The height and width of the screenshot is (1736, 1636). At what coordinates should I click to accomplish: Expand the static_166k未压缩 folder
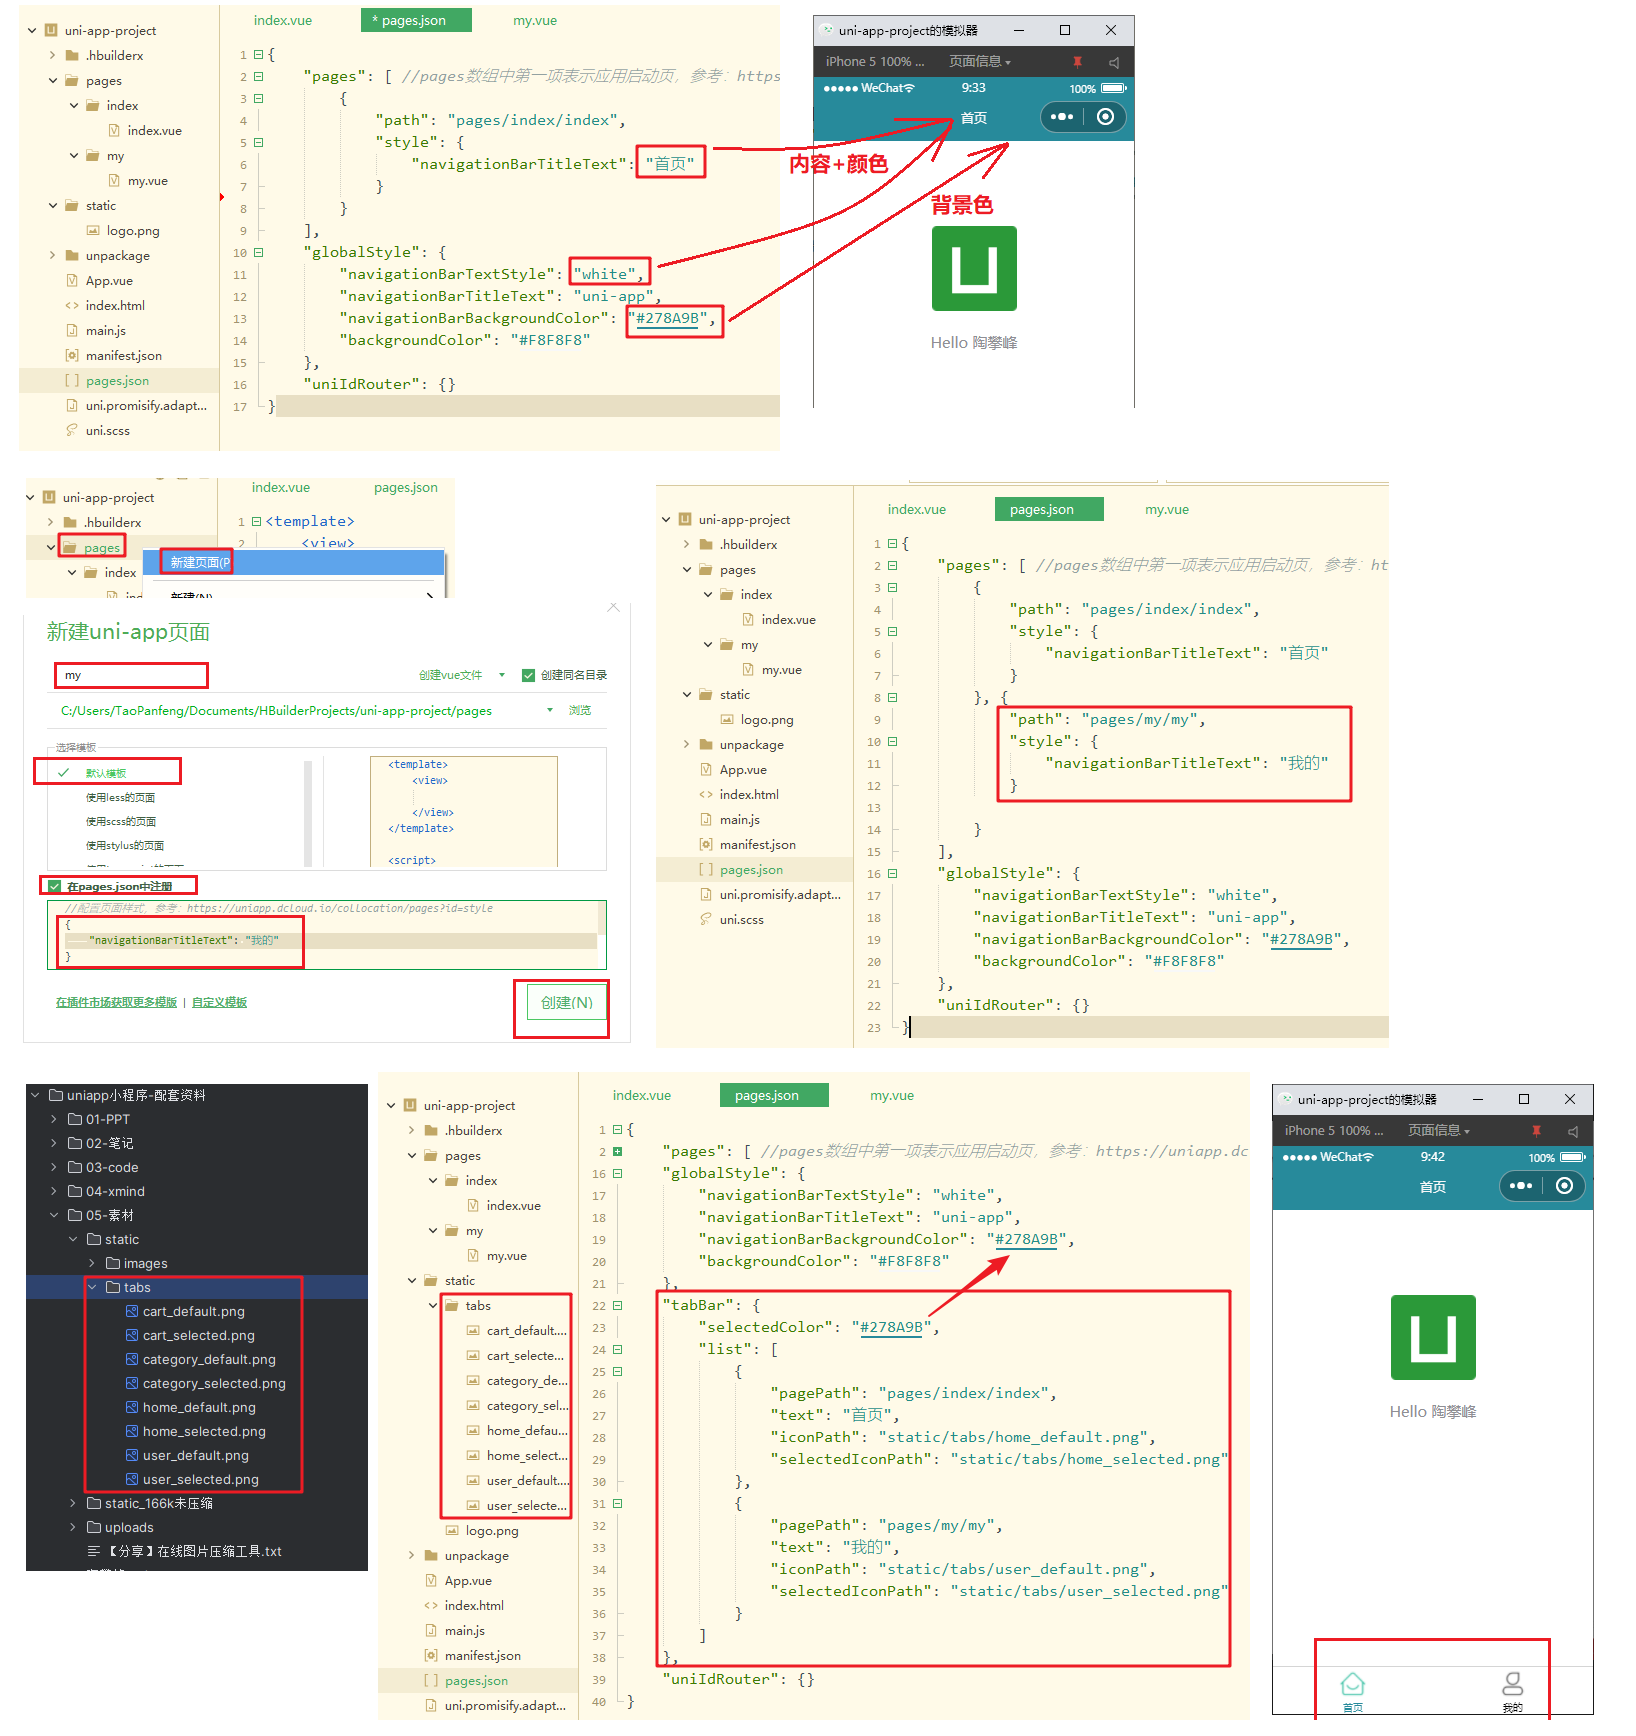73,1503
